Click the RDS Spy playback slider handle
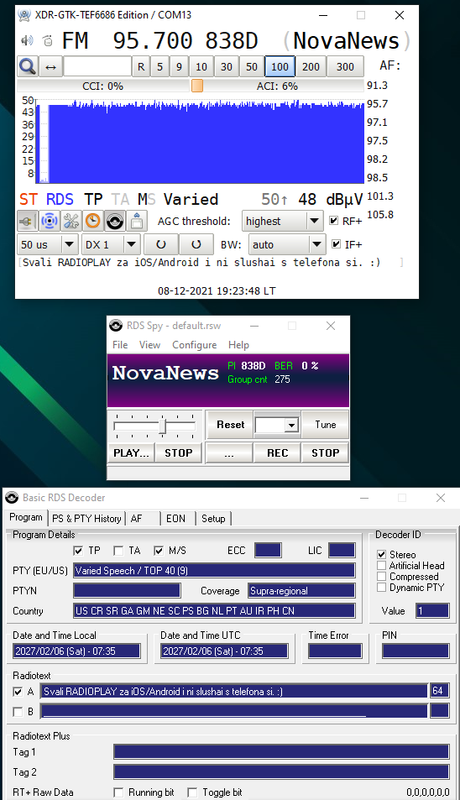The image size is (460, 800). 163,425
